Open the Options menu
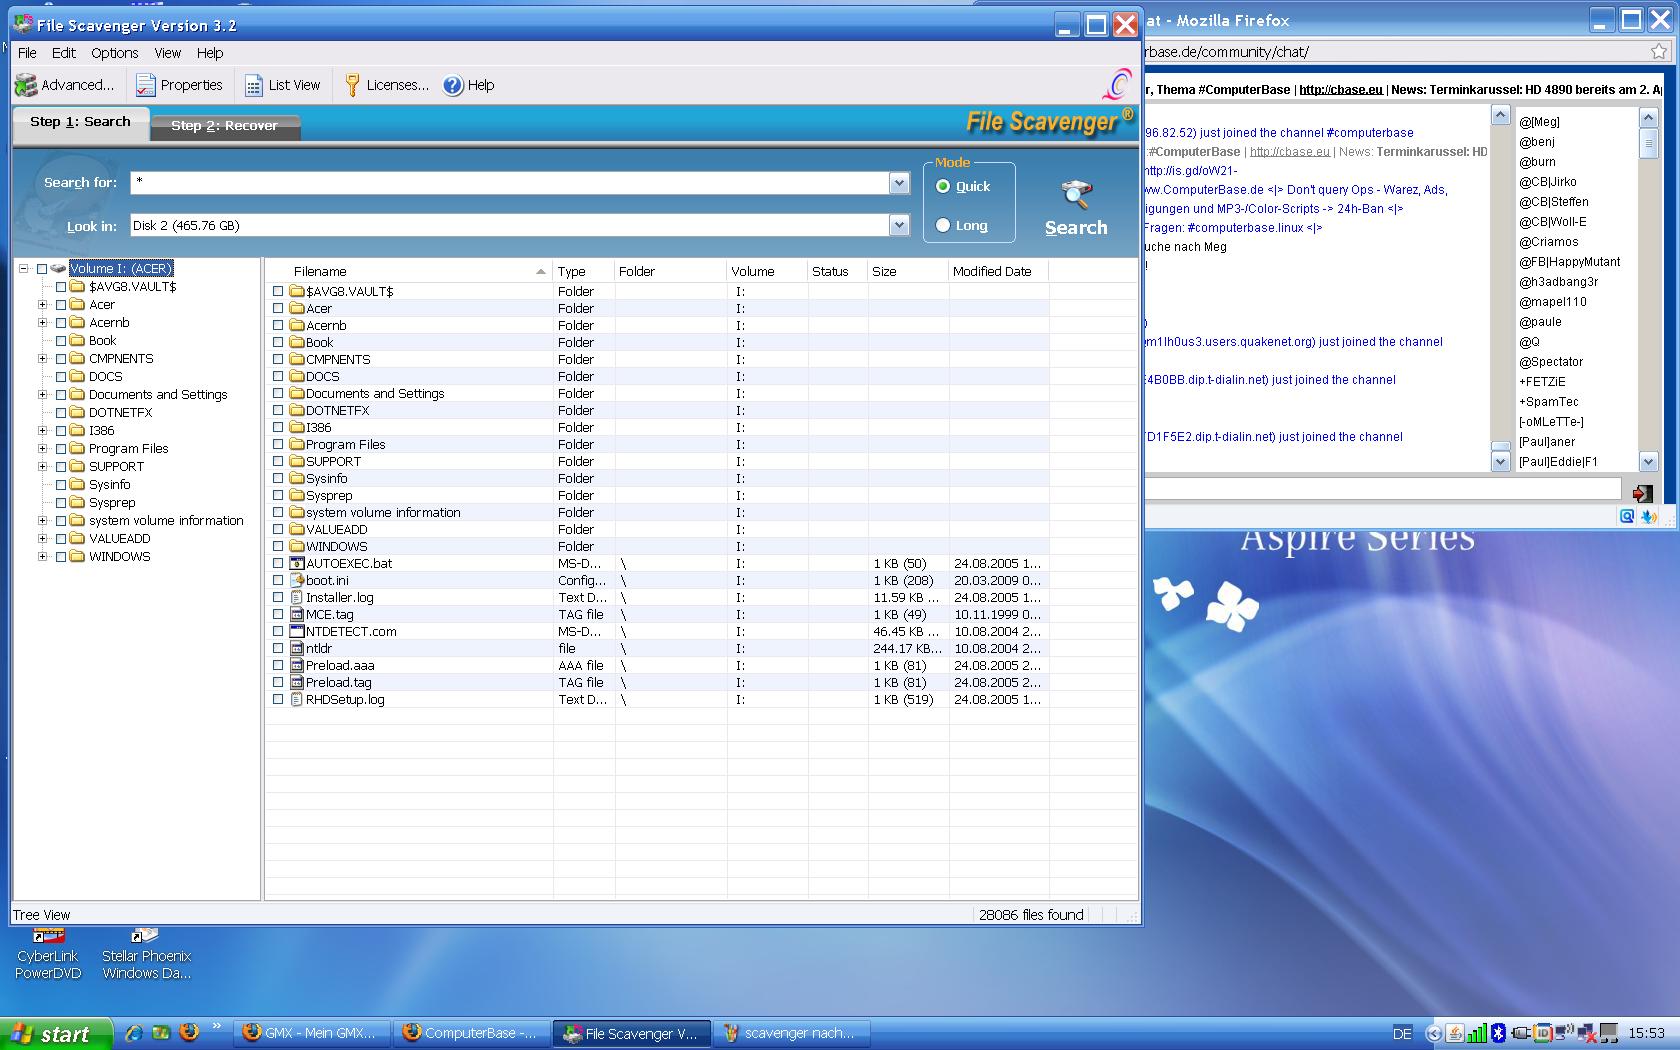 pos(115,53)
